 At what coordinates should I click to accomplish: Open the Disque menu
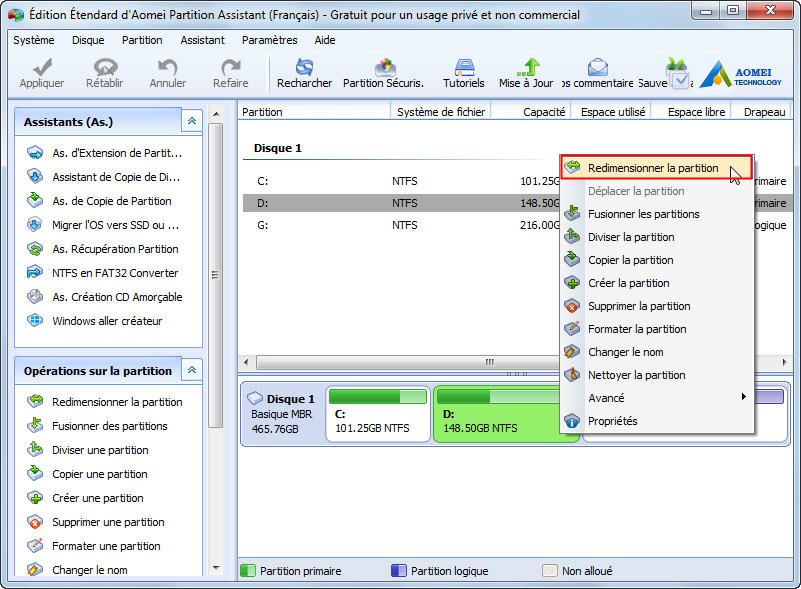point(88,40)
